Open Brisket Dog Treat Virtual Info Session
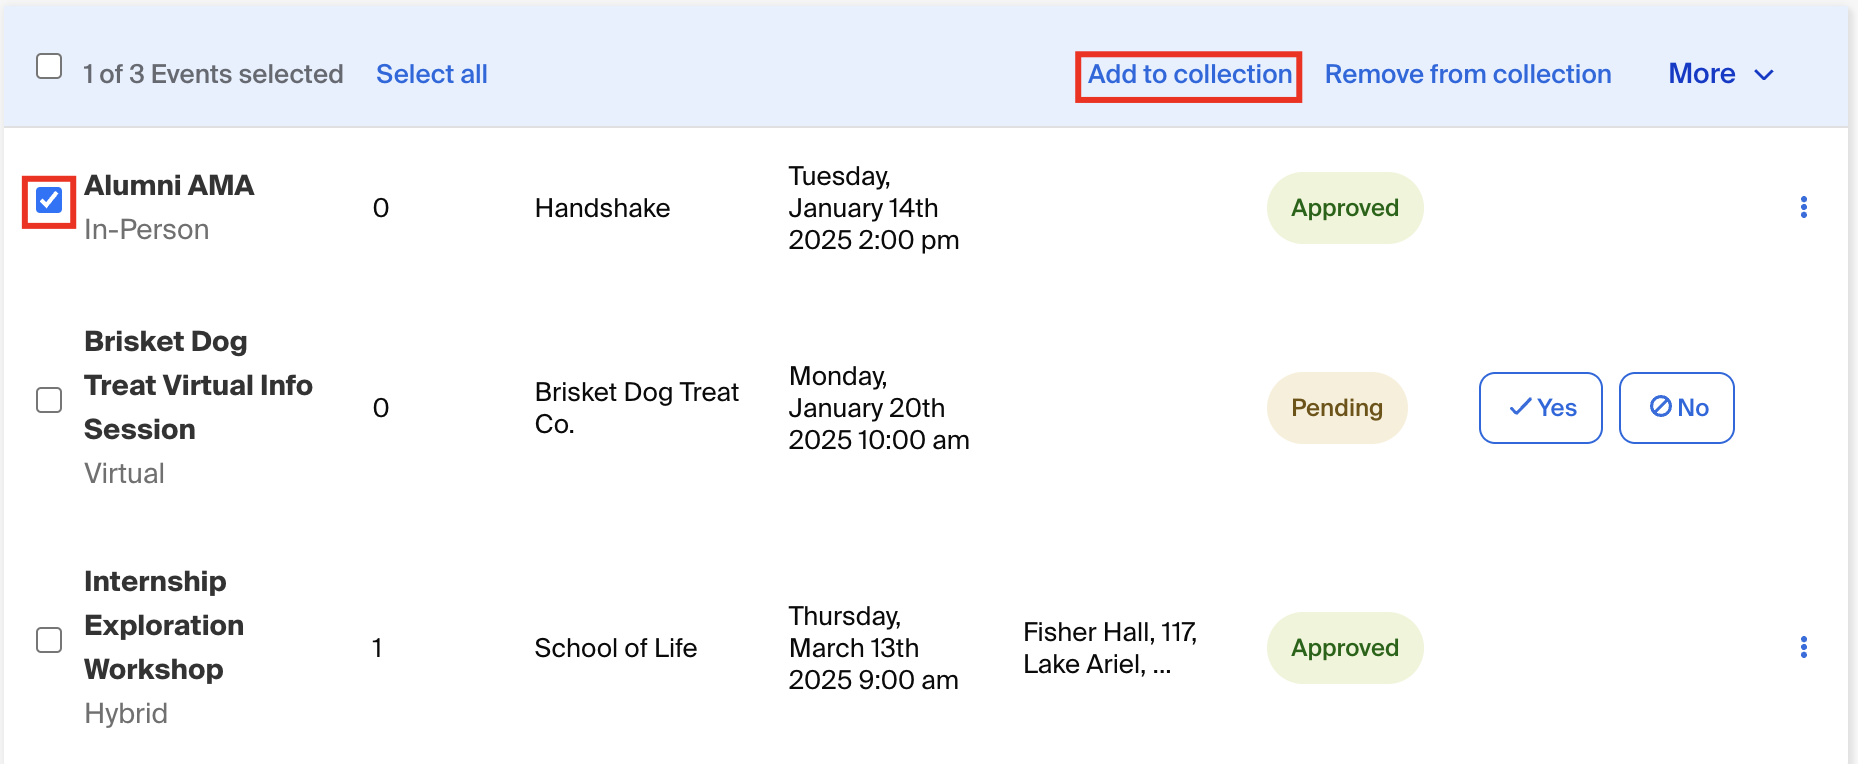The width and height of the screenshot is (1858, 764). (198, 385)
